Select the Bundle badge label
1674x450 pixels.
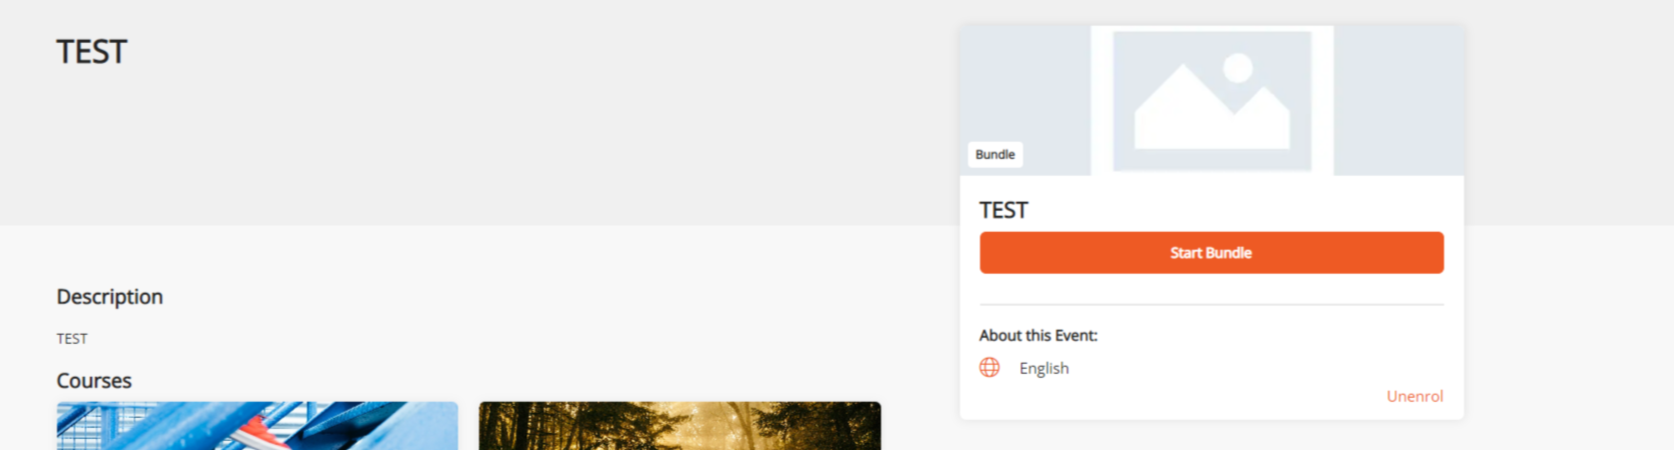click(x=995, y=154)
